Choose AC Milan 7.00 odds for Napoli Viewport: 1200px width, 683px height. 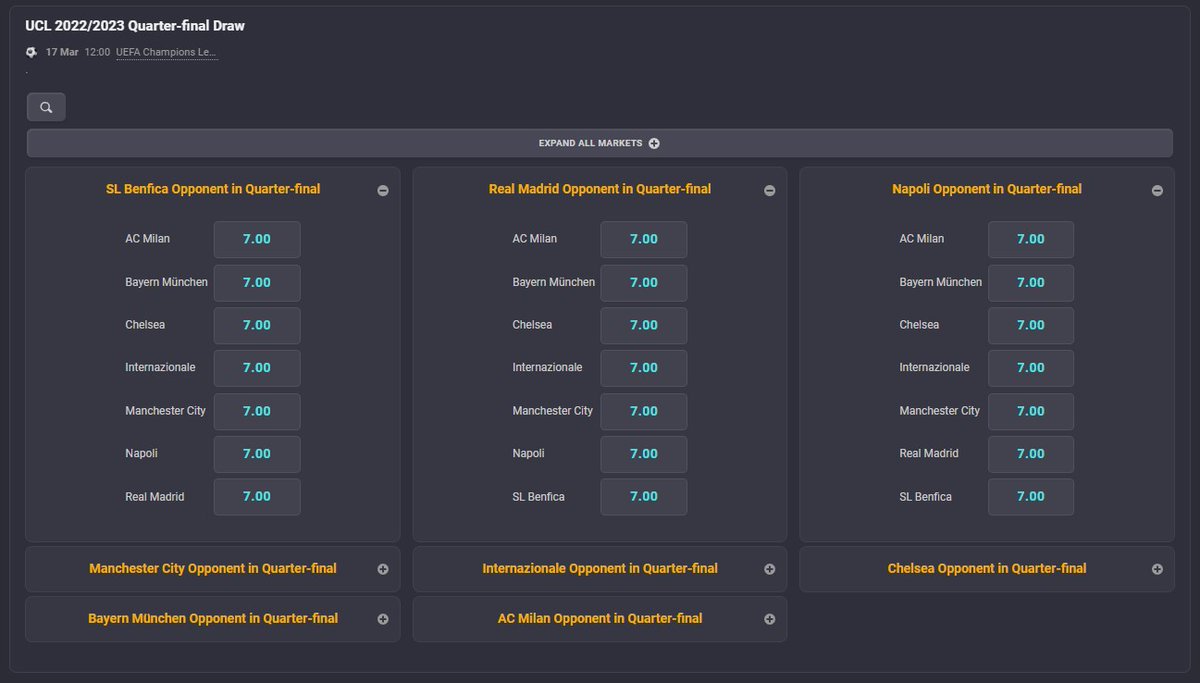coord(1031,239)
